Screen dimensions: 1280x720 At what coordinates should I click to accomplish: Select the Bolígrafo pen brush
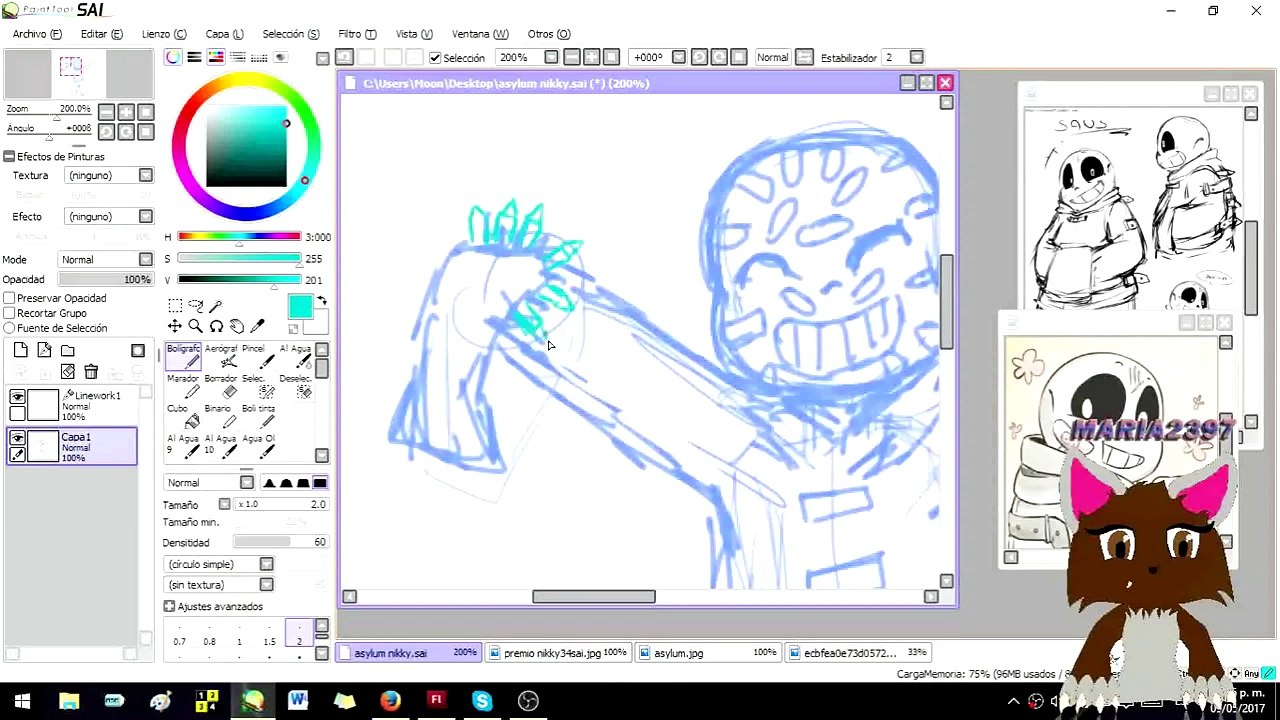(x=183, y=355)
